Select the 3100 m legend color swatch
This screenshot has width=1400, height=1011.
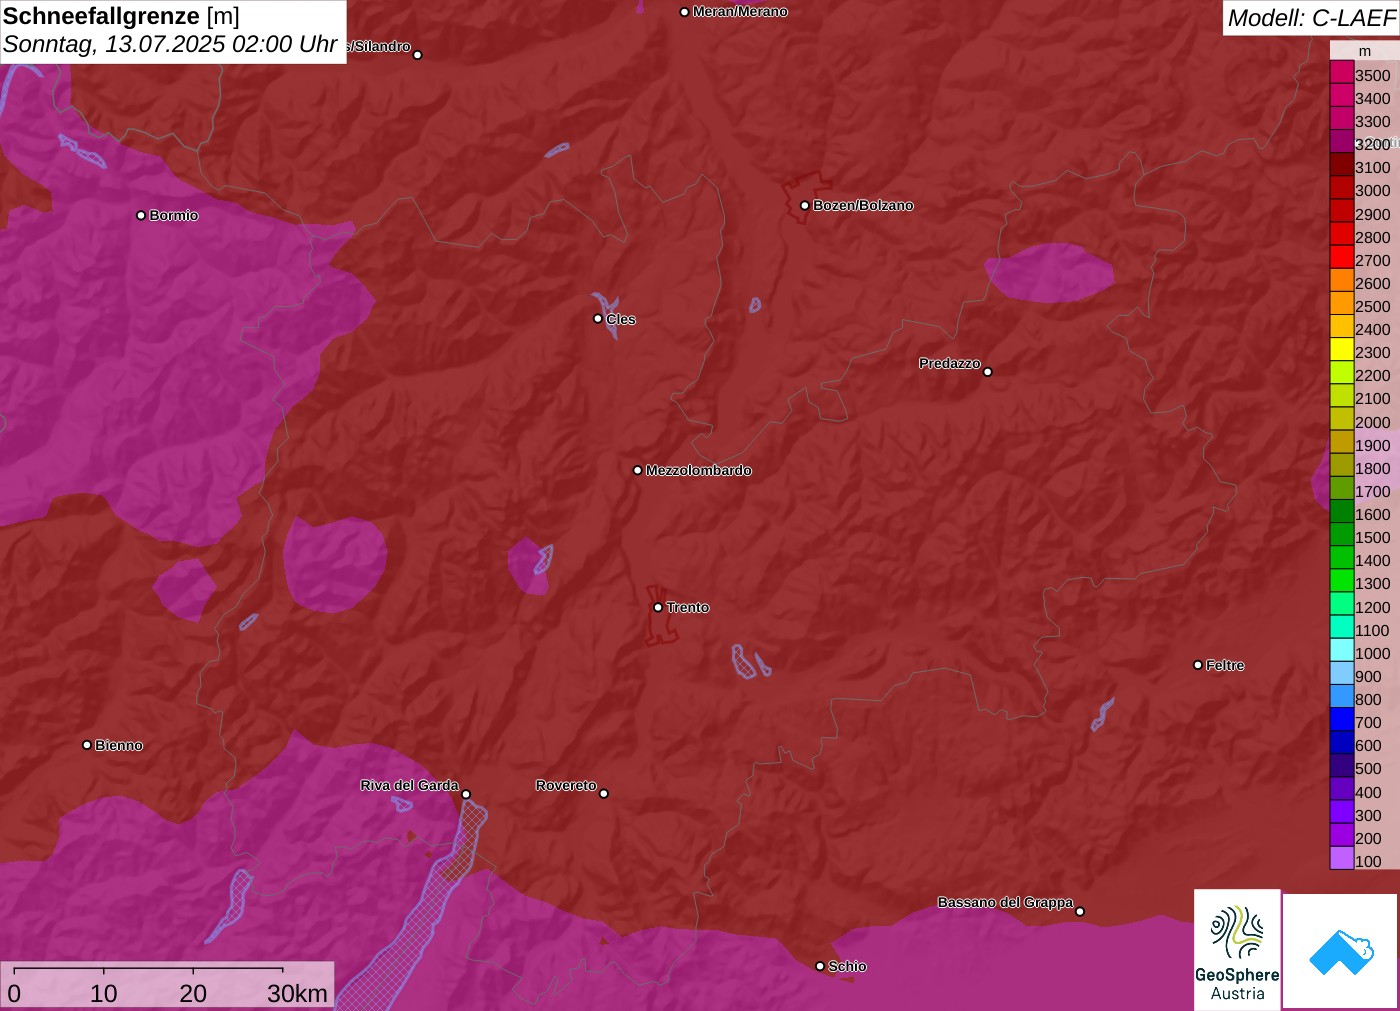[1342, 165]
